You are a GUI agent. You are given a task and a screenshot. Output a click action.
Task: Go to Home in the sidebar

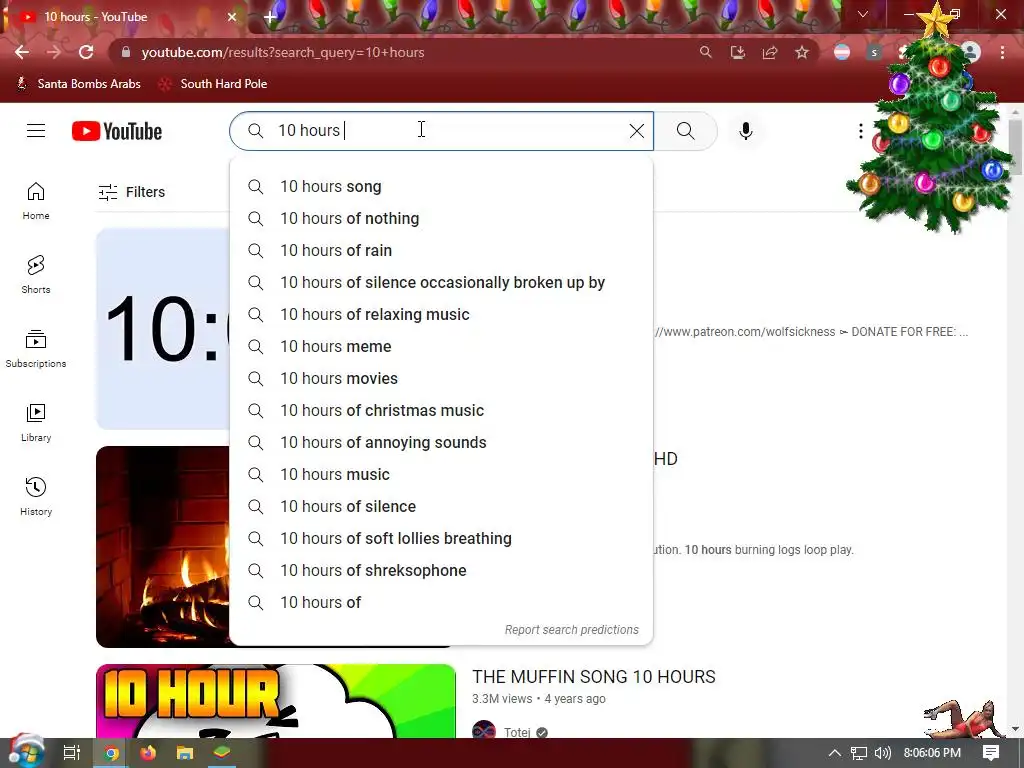[36, 200]
